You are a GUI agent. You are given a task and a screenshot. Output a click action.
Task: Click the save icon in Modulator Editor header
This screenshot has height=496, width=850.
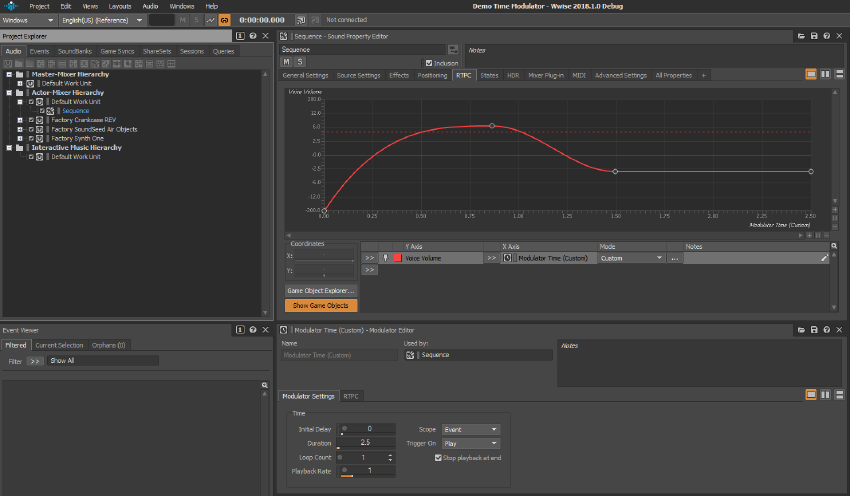tap(814, 330)
